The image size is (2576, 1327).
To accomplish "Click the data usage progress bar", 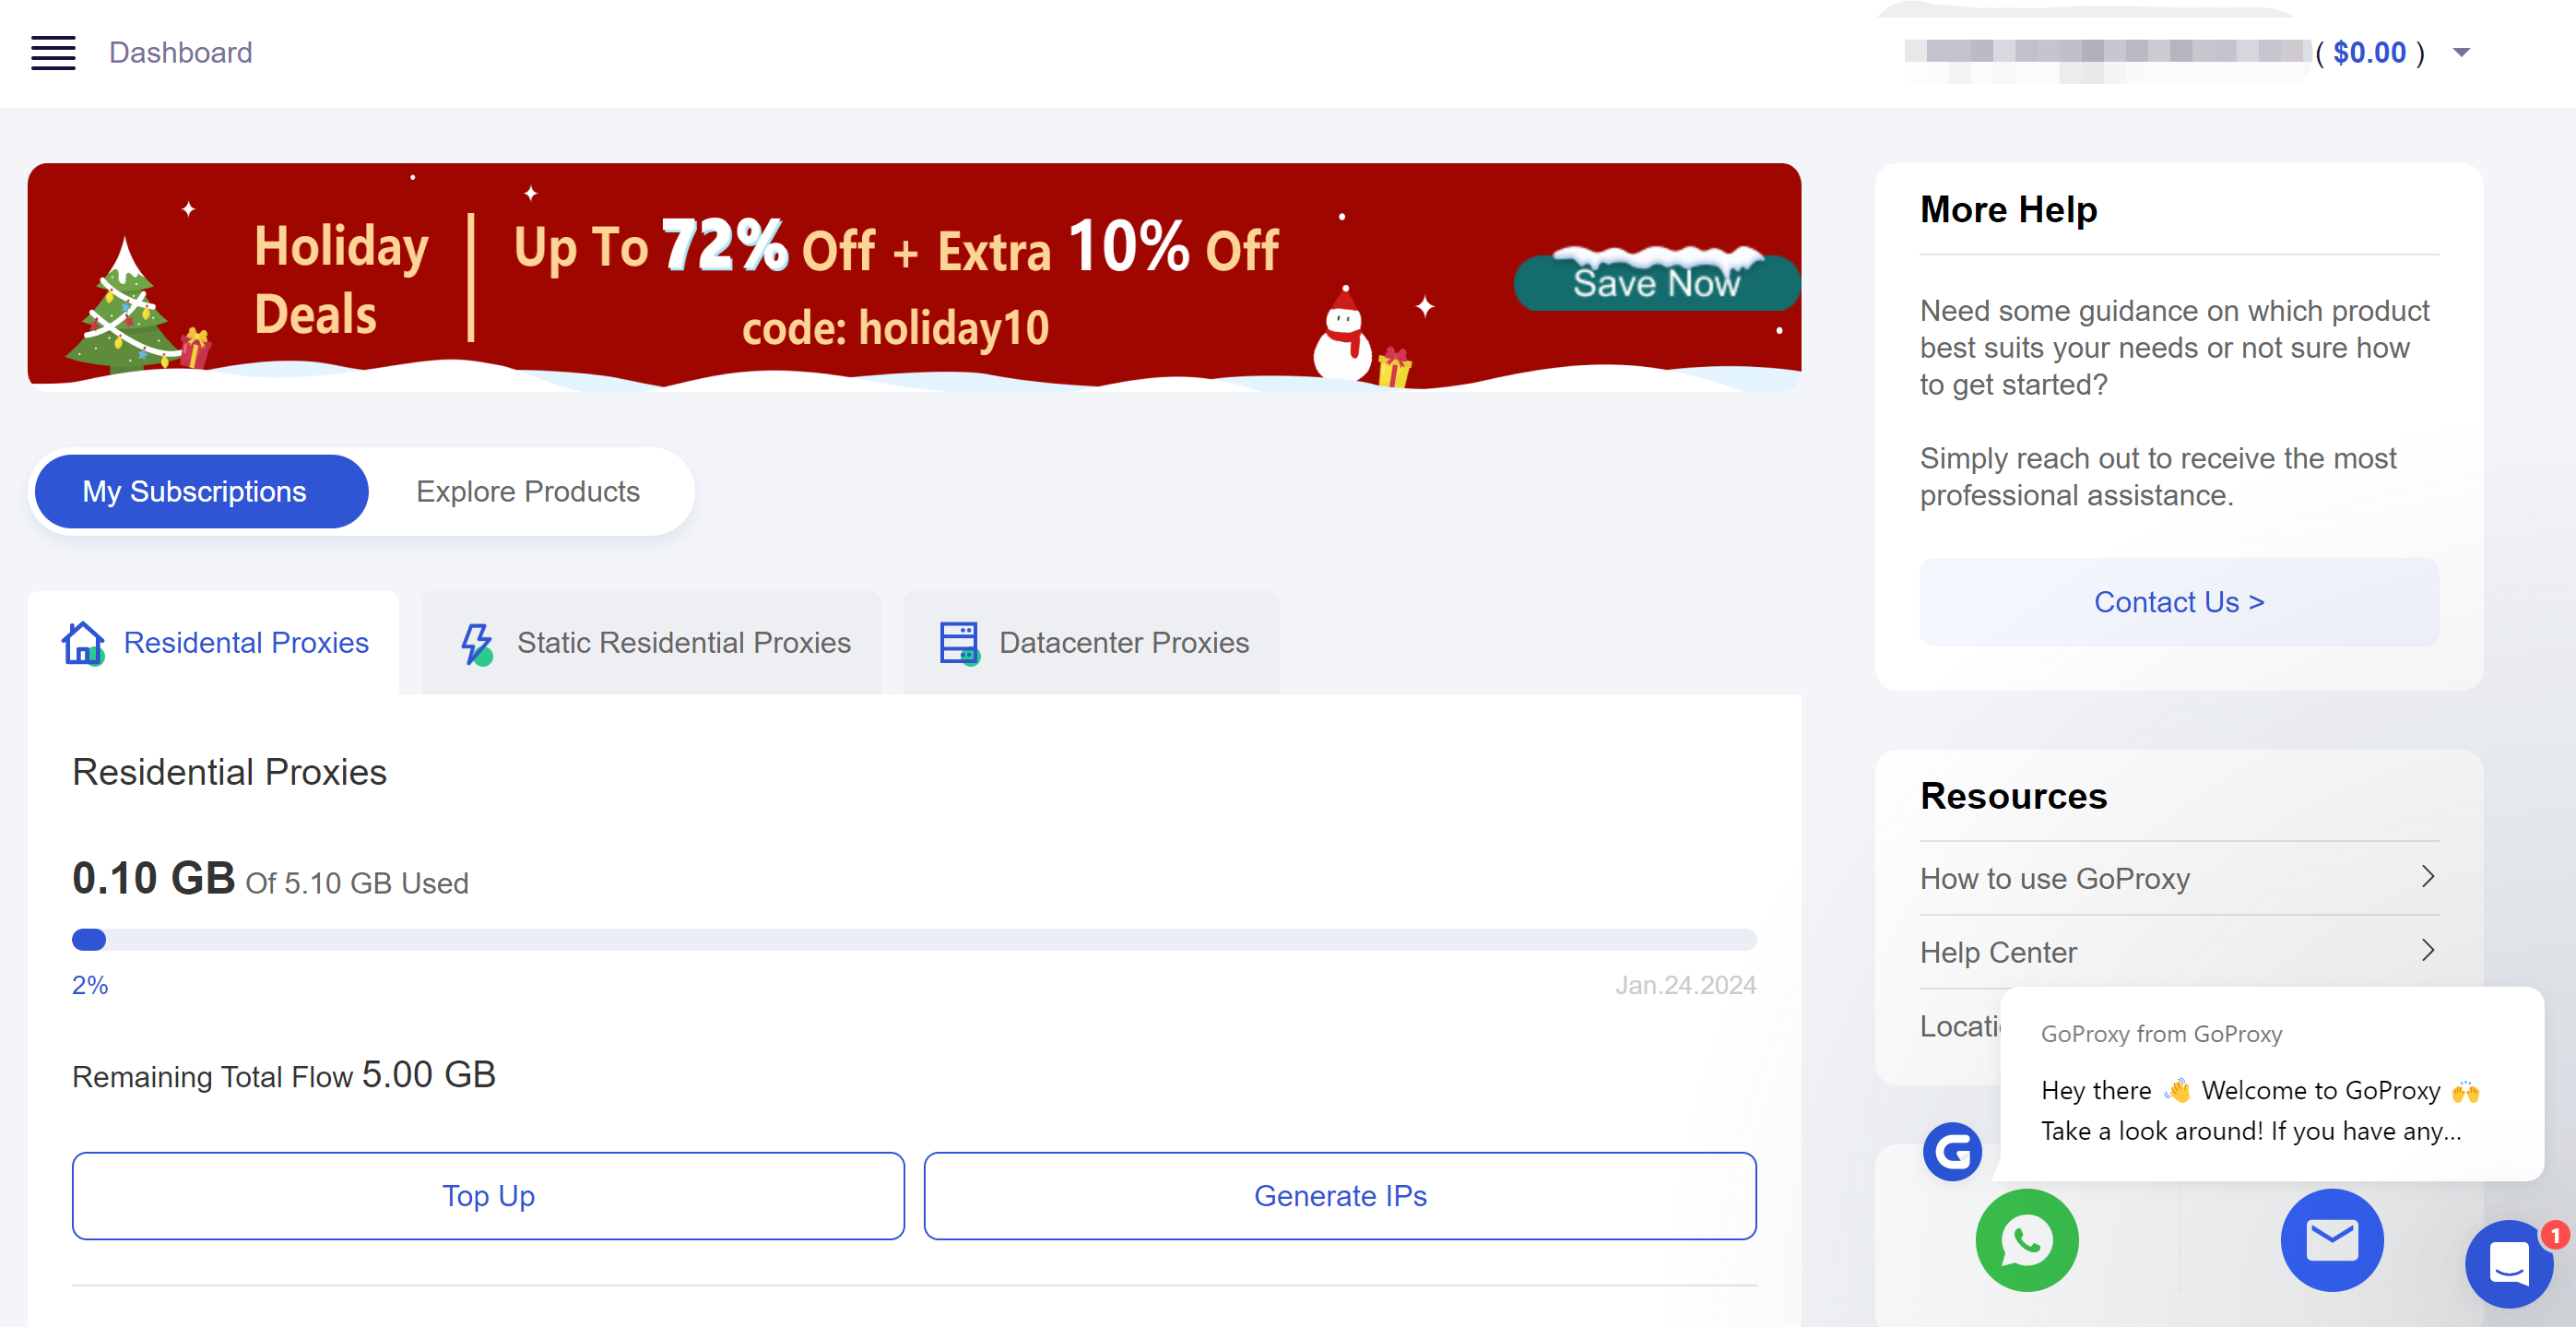I will 914,939.
